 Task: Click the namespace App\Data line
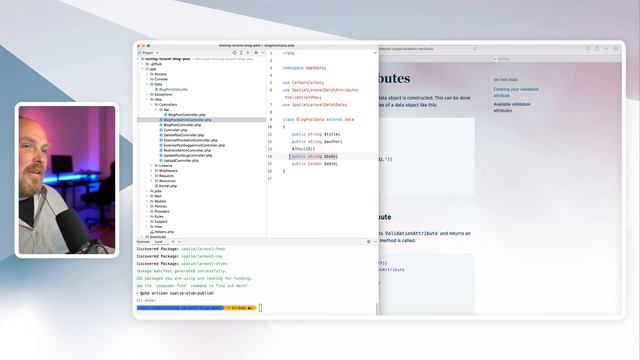pyautogui.click(x=304, y=68)
